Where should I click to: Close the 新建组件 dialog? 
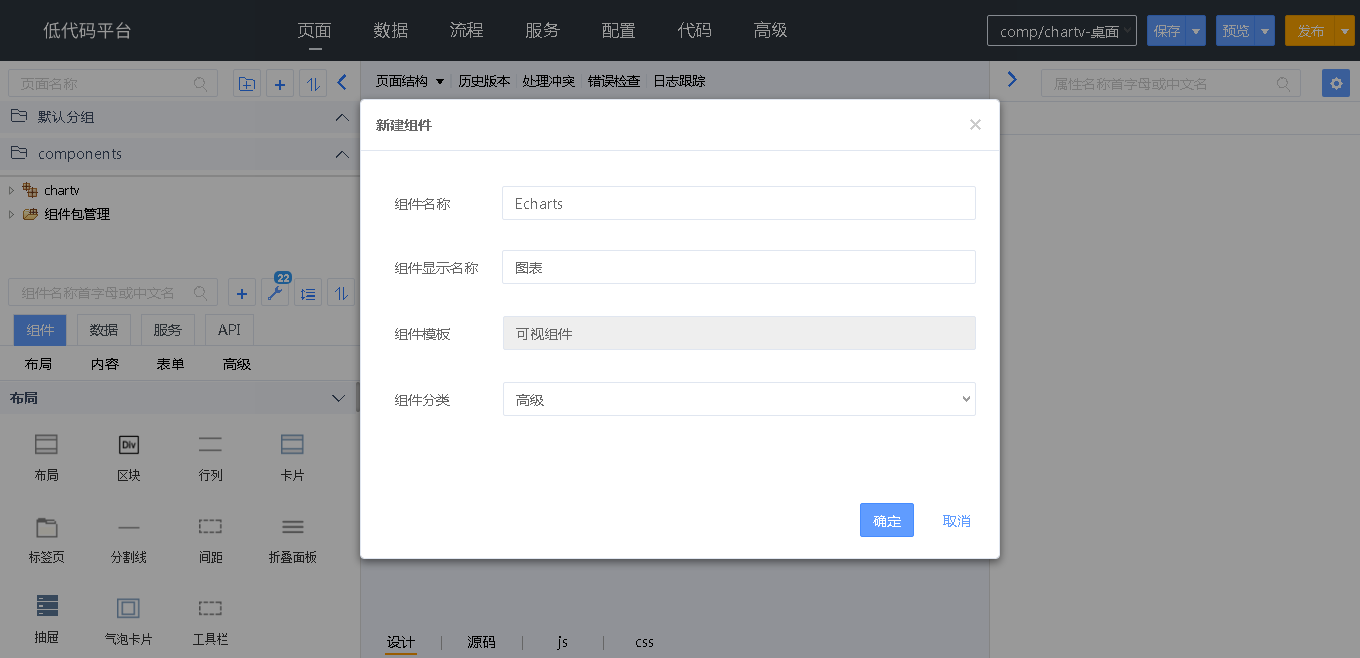click(975, 125)
